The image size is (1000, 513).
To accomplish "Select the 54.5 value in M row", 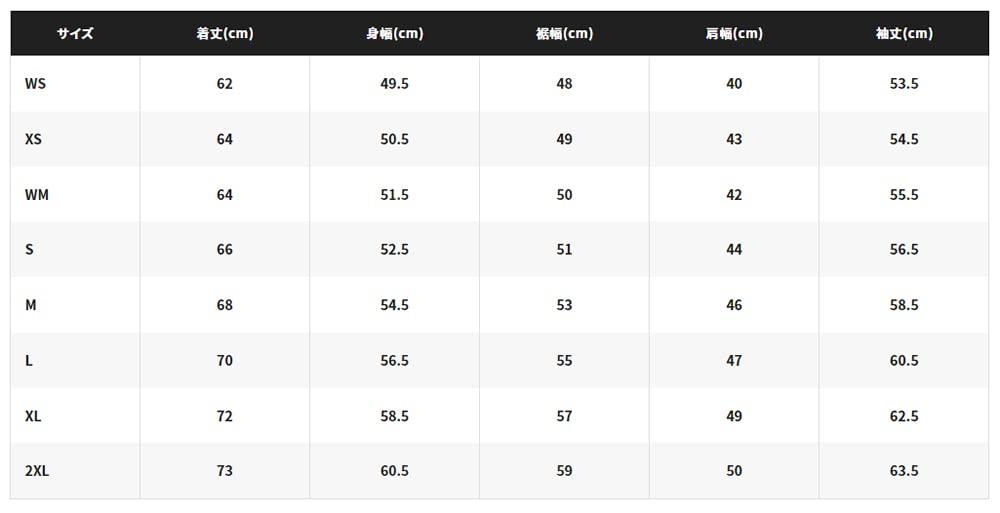I will pos(395,305).
